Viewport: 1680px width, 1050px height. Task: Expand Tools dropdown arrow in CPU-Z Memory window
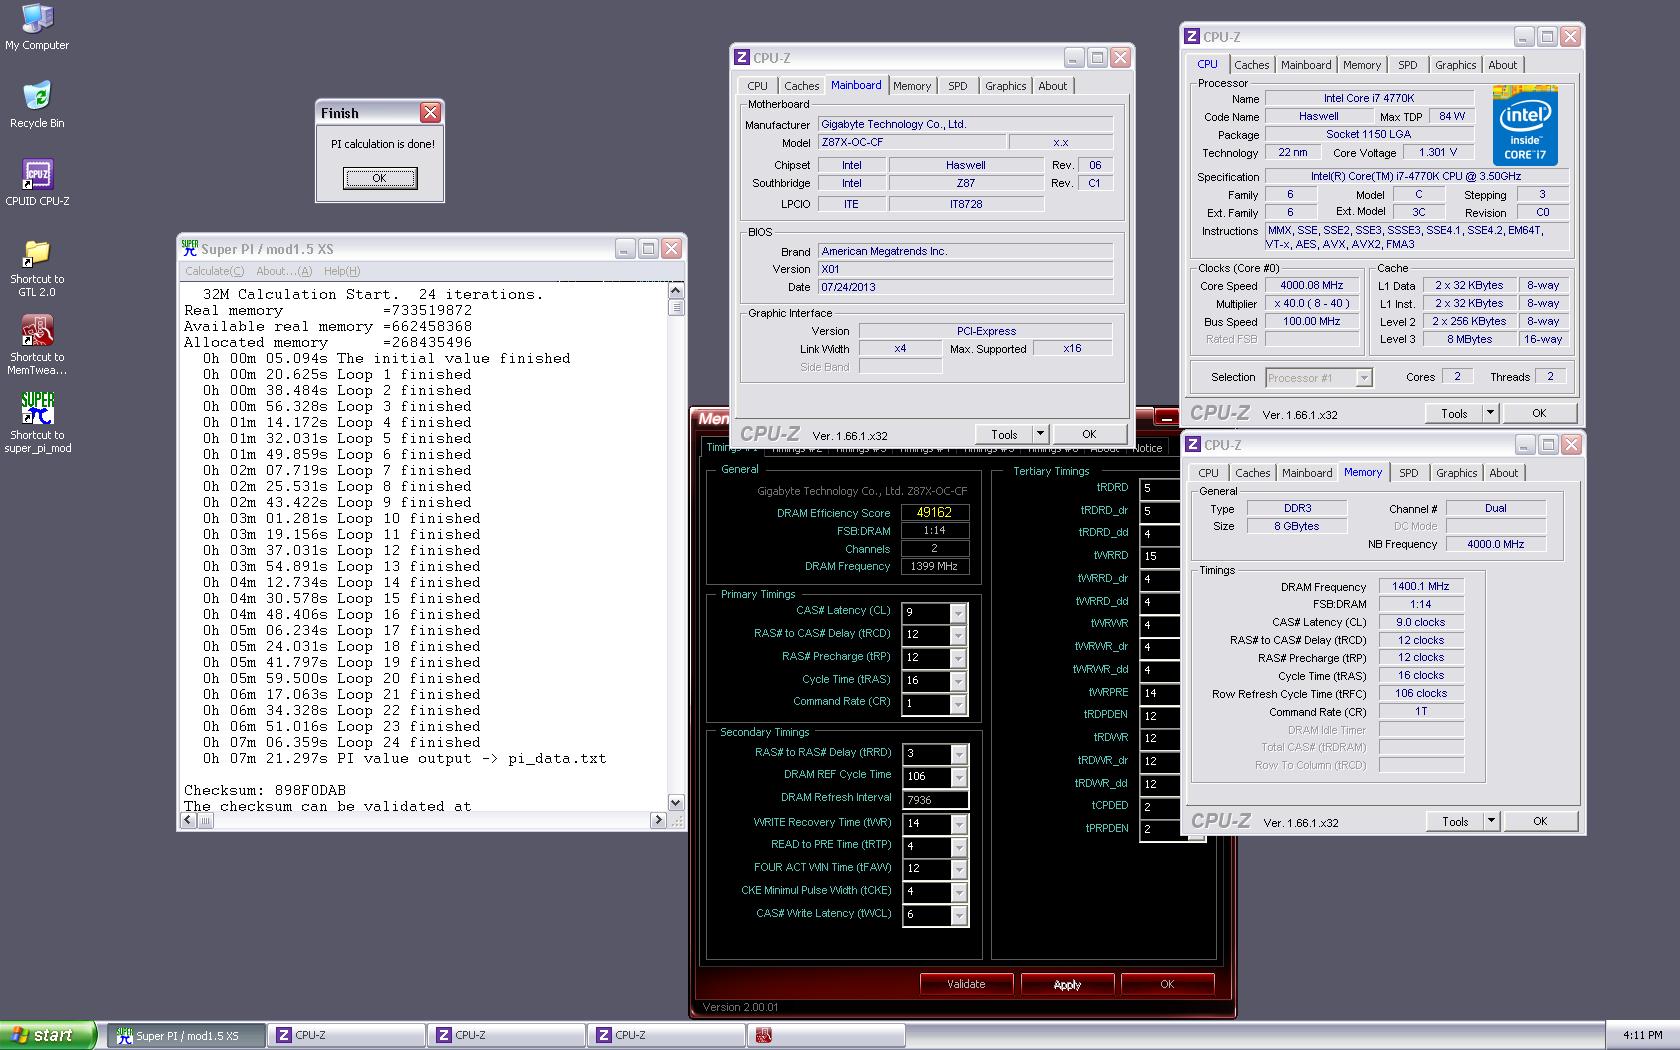[x=1491, y=821]
